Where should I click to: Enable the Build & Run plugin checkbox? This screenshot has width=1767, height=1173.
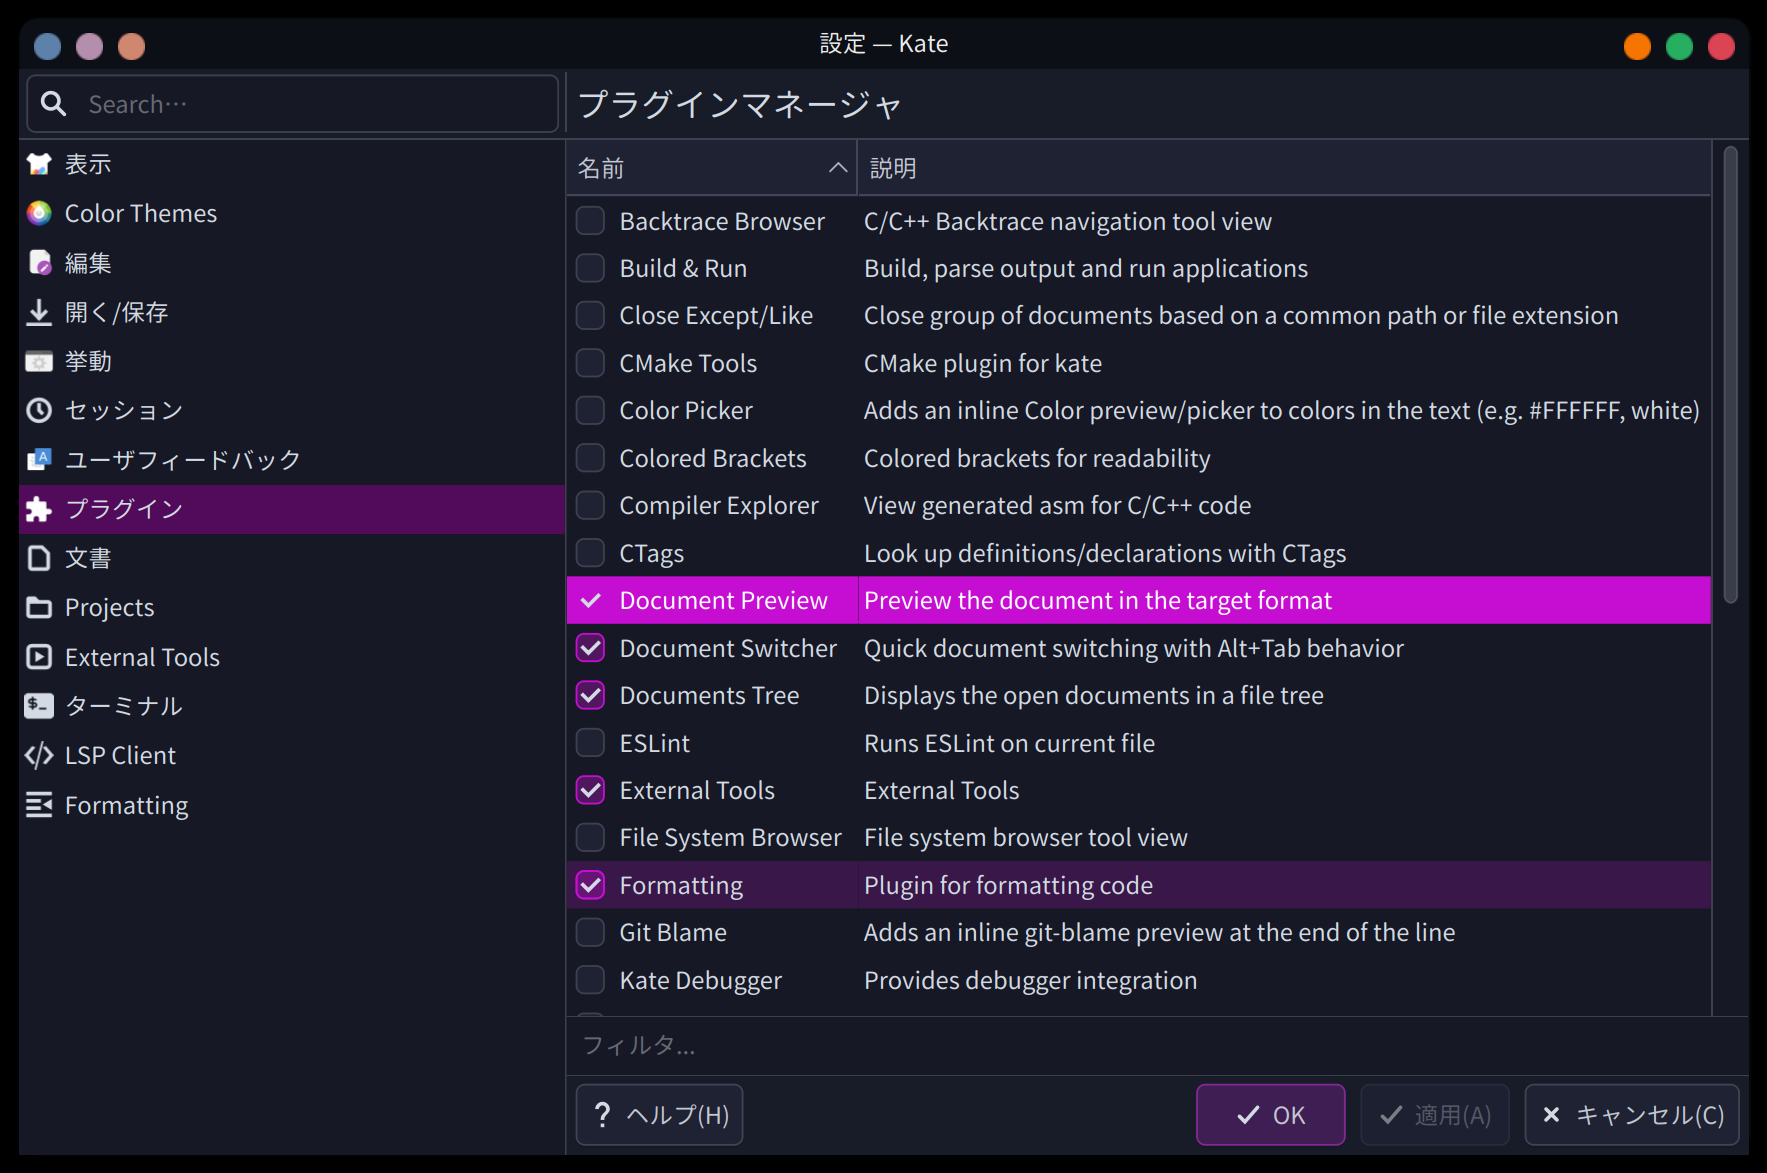point(591,268)
